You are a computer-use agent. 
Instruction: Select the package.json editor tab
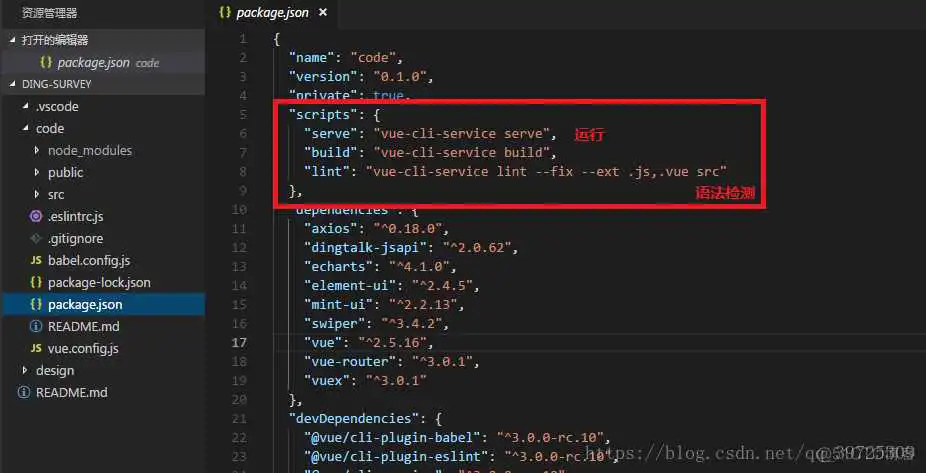pyautogui.click(x=273, y=12)
